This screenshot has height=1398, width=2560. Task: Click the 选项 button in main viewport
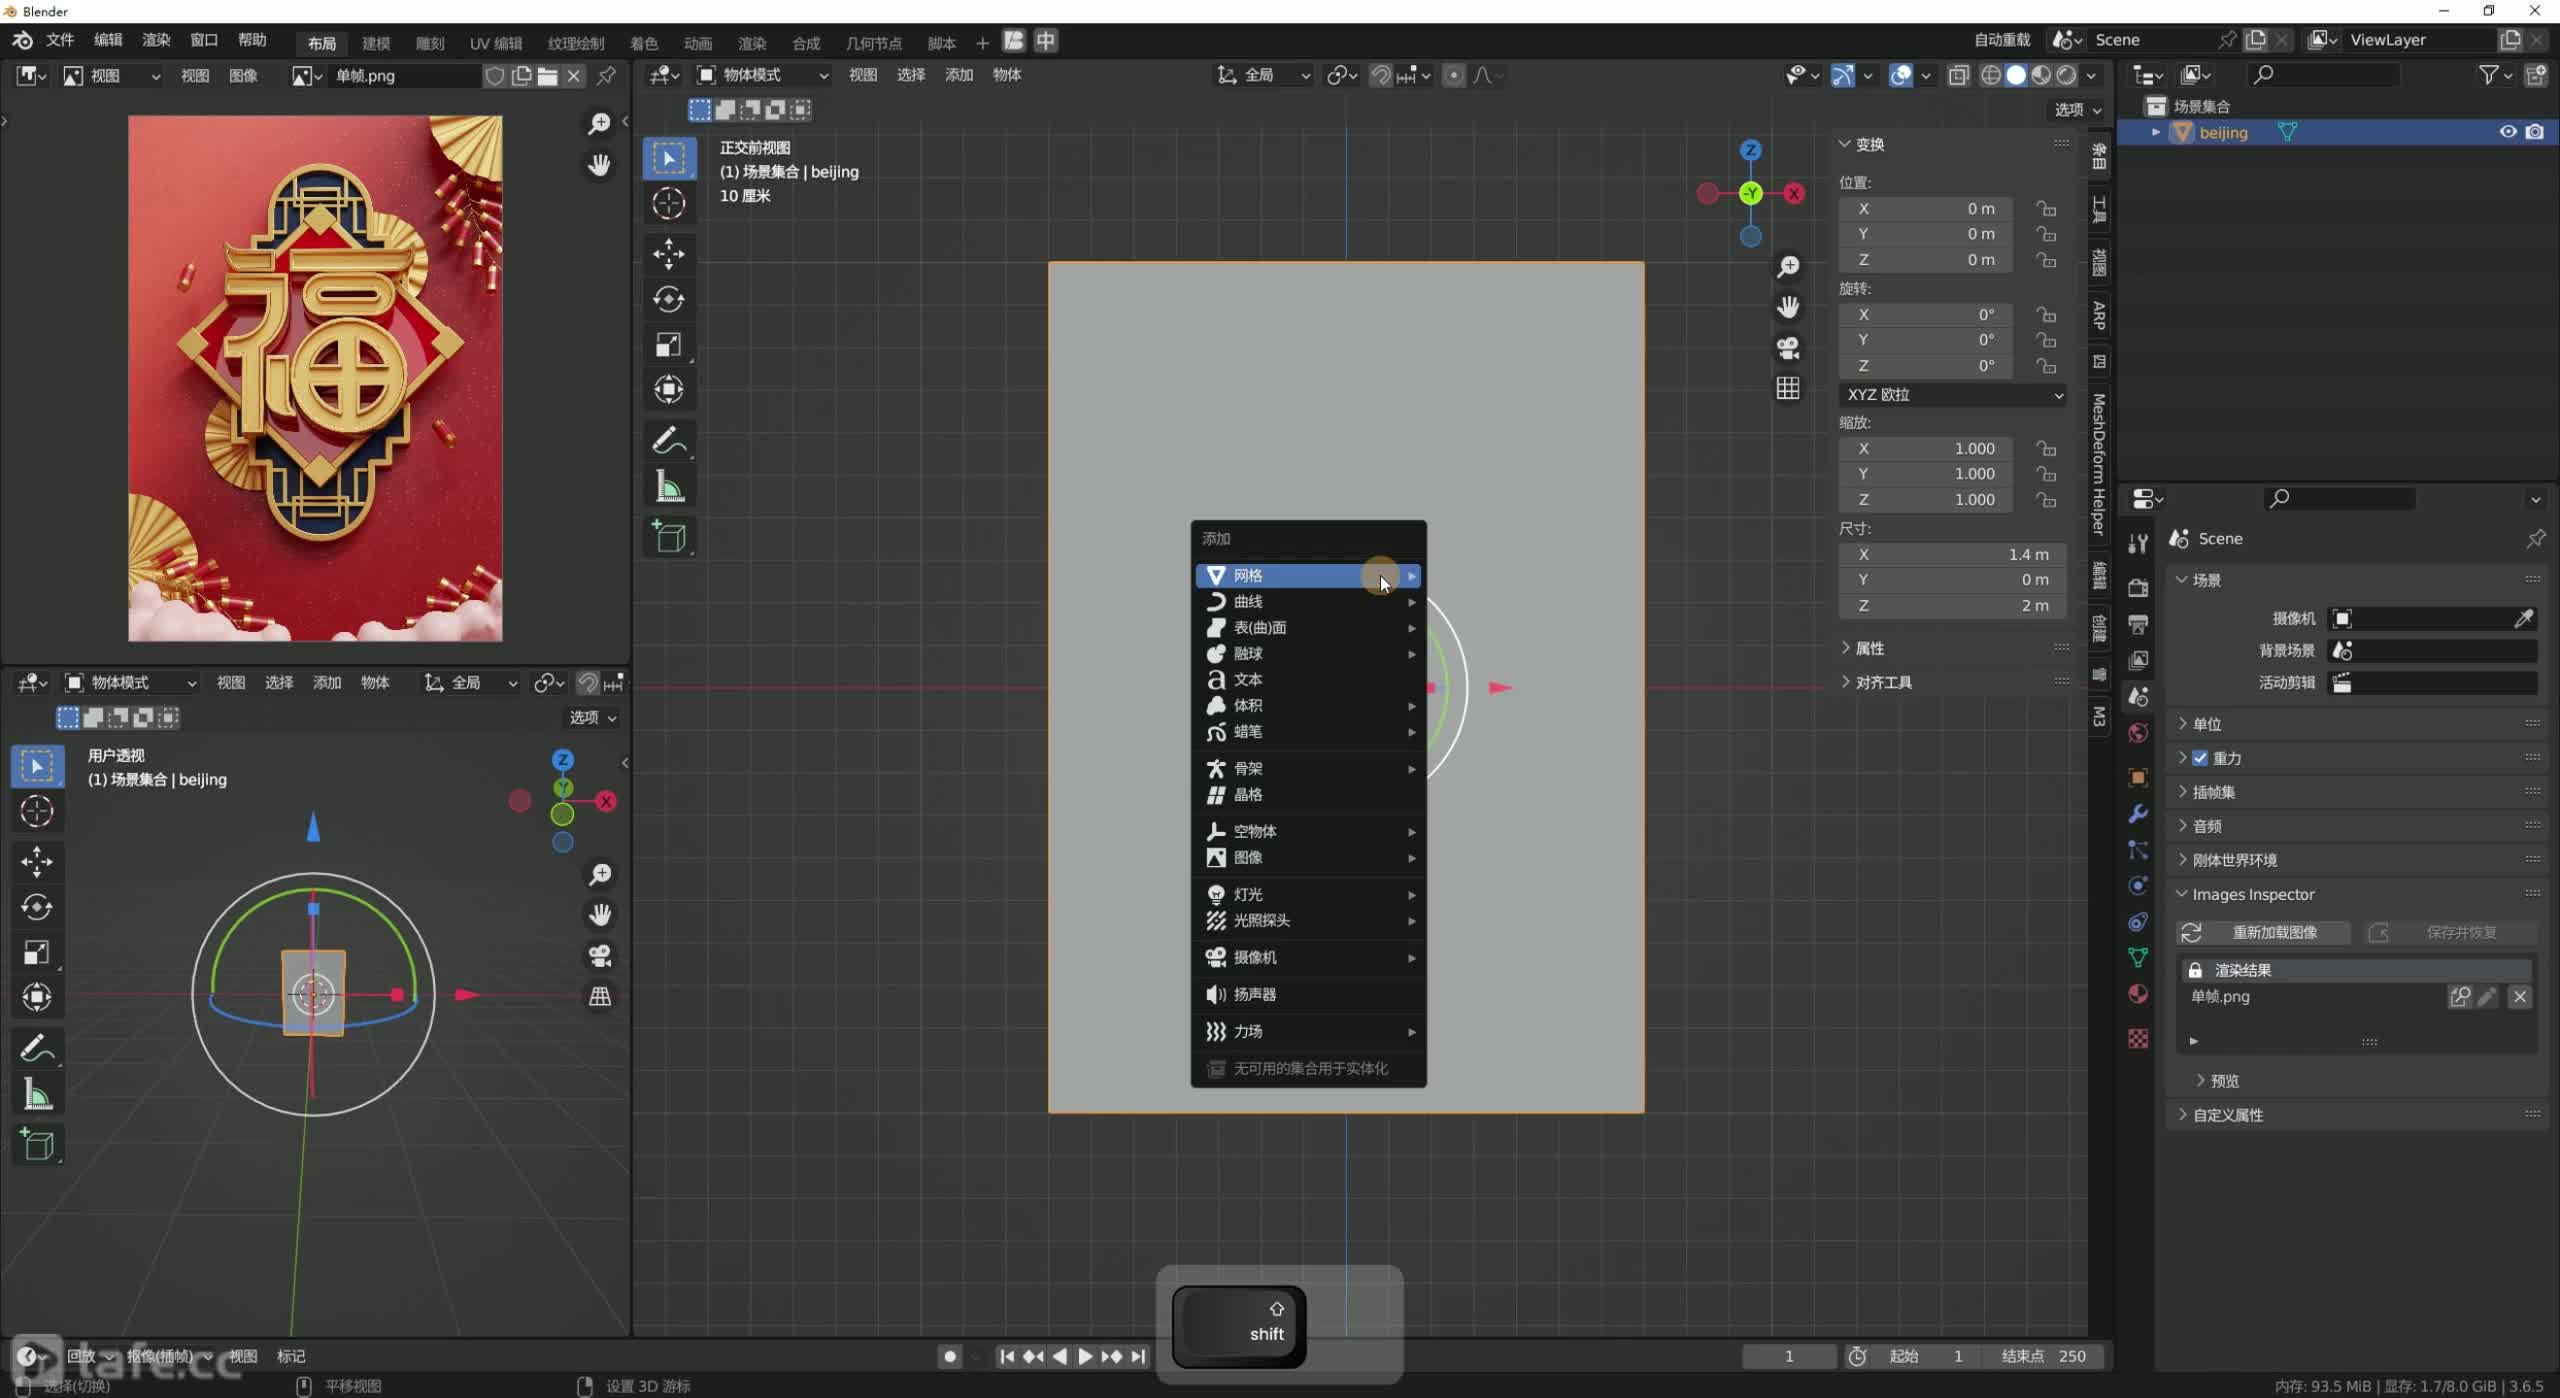[x=2078, y=110]
